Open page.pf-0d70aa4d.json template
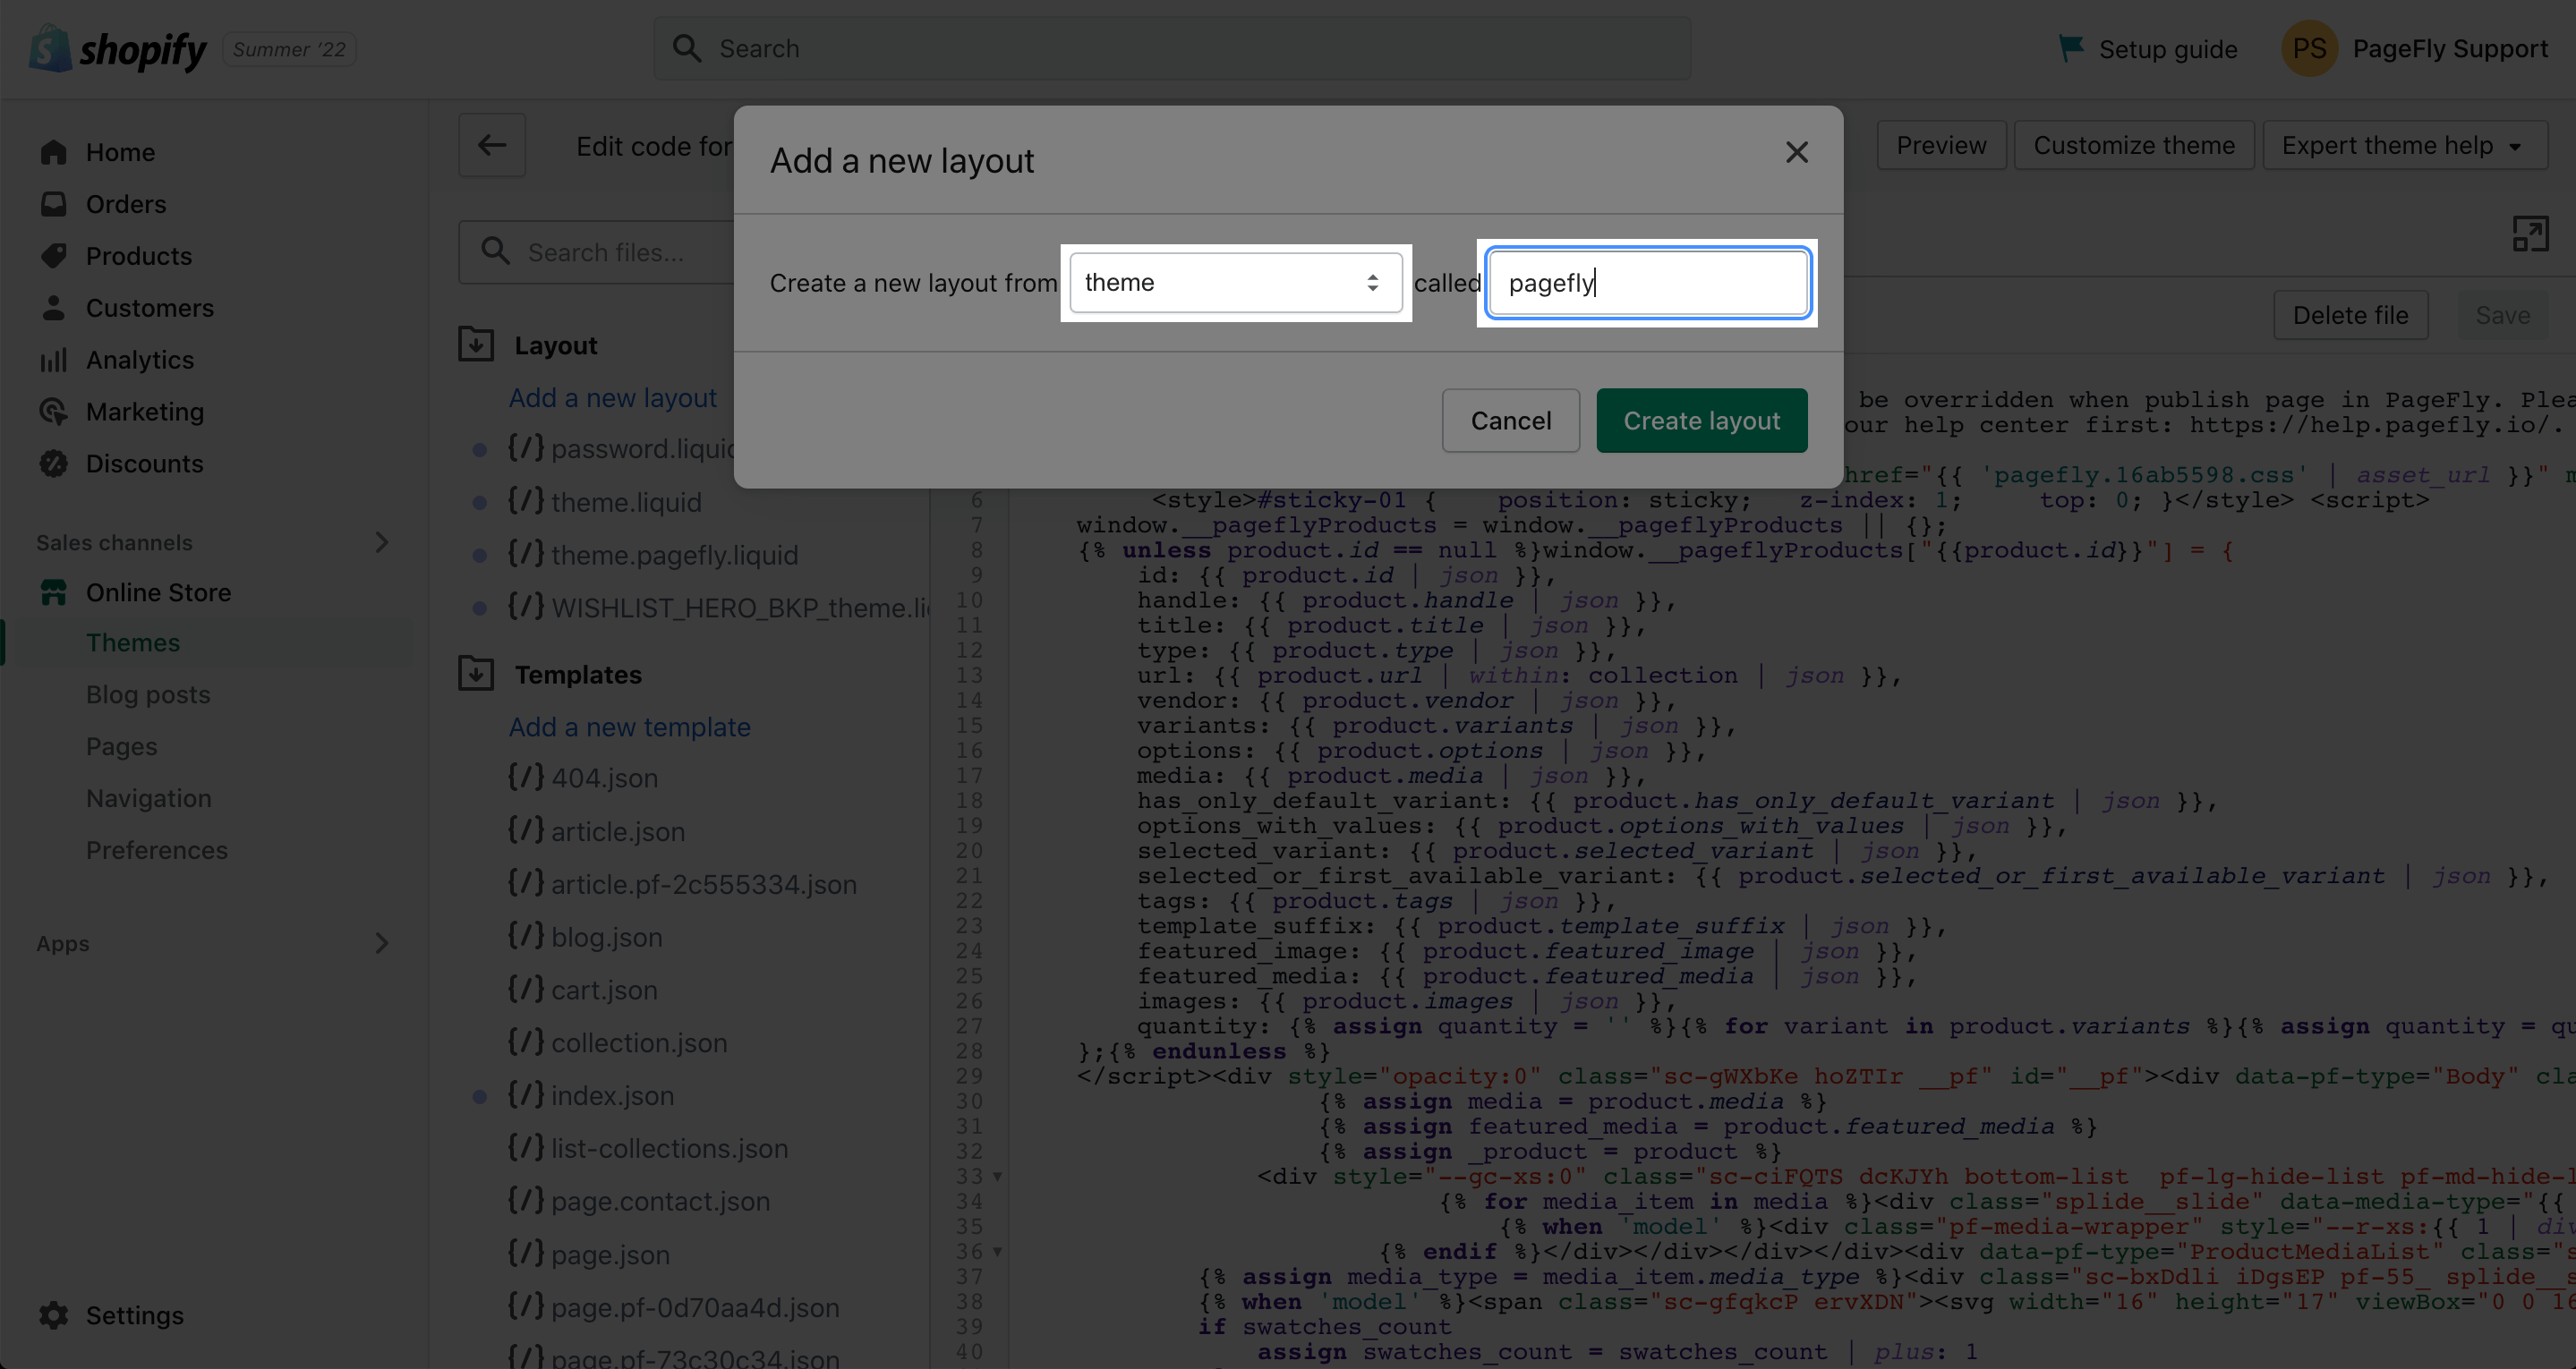2576x1369 pixels. [x=673, y=1307]
